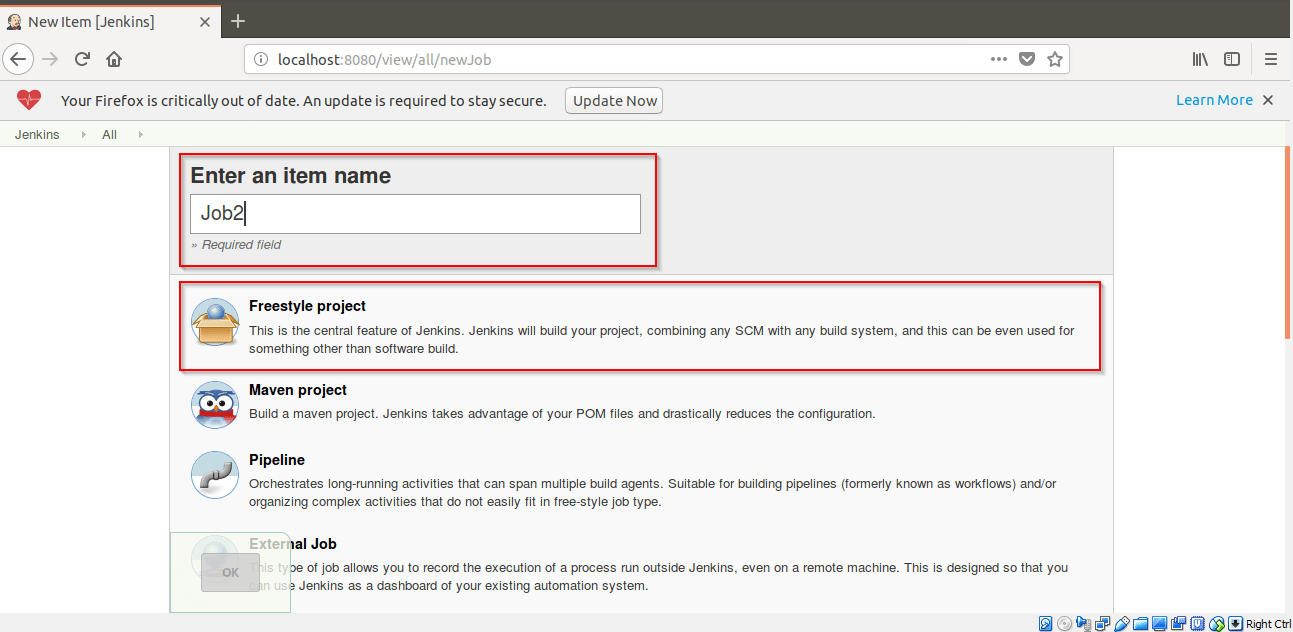
Task: Click the Firefox out-of-date warning text
Action: (x=304, y=100)
